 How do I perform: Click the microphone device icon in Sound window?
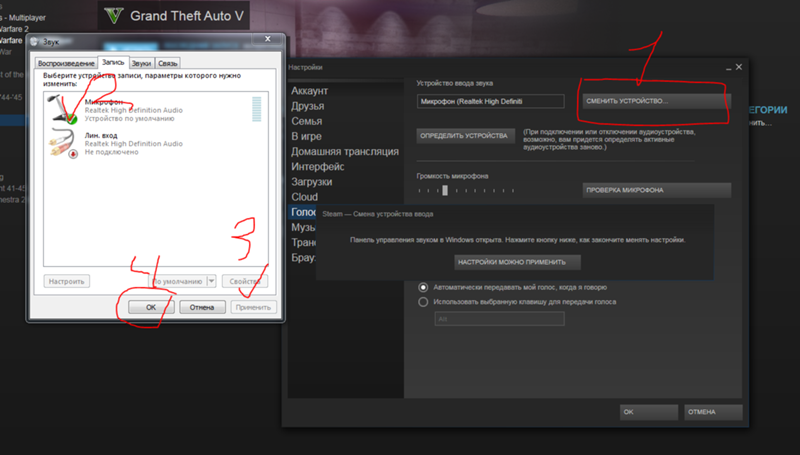coord(63,109)
